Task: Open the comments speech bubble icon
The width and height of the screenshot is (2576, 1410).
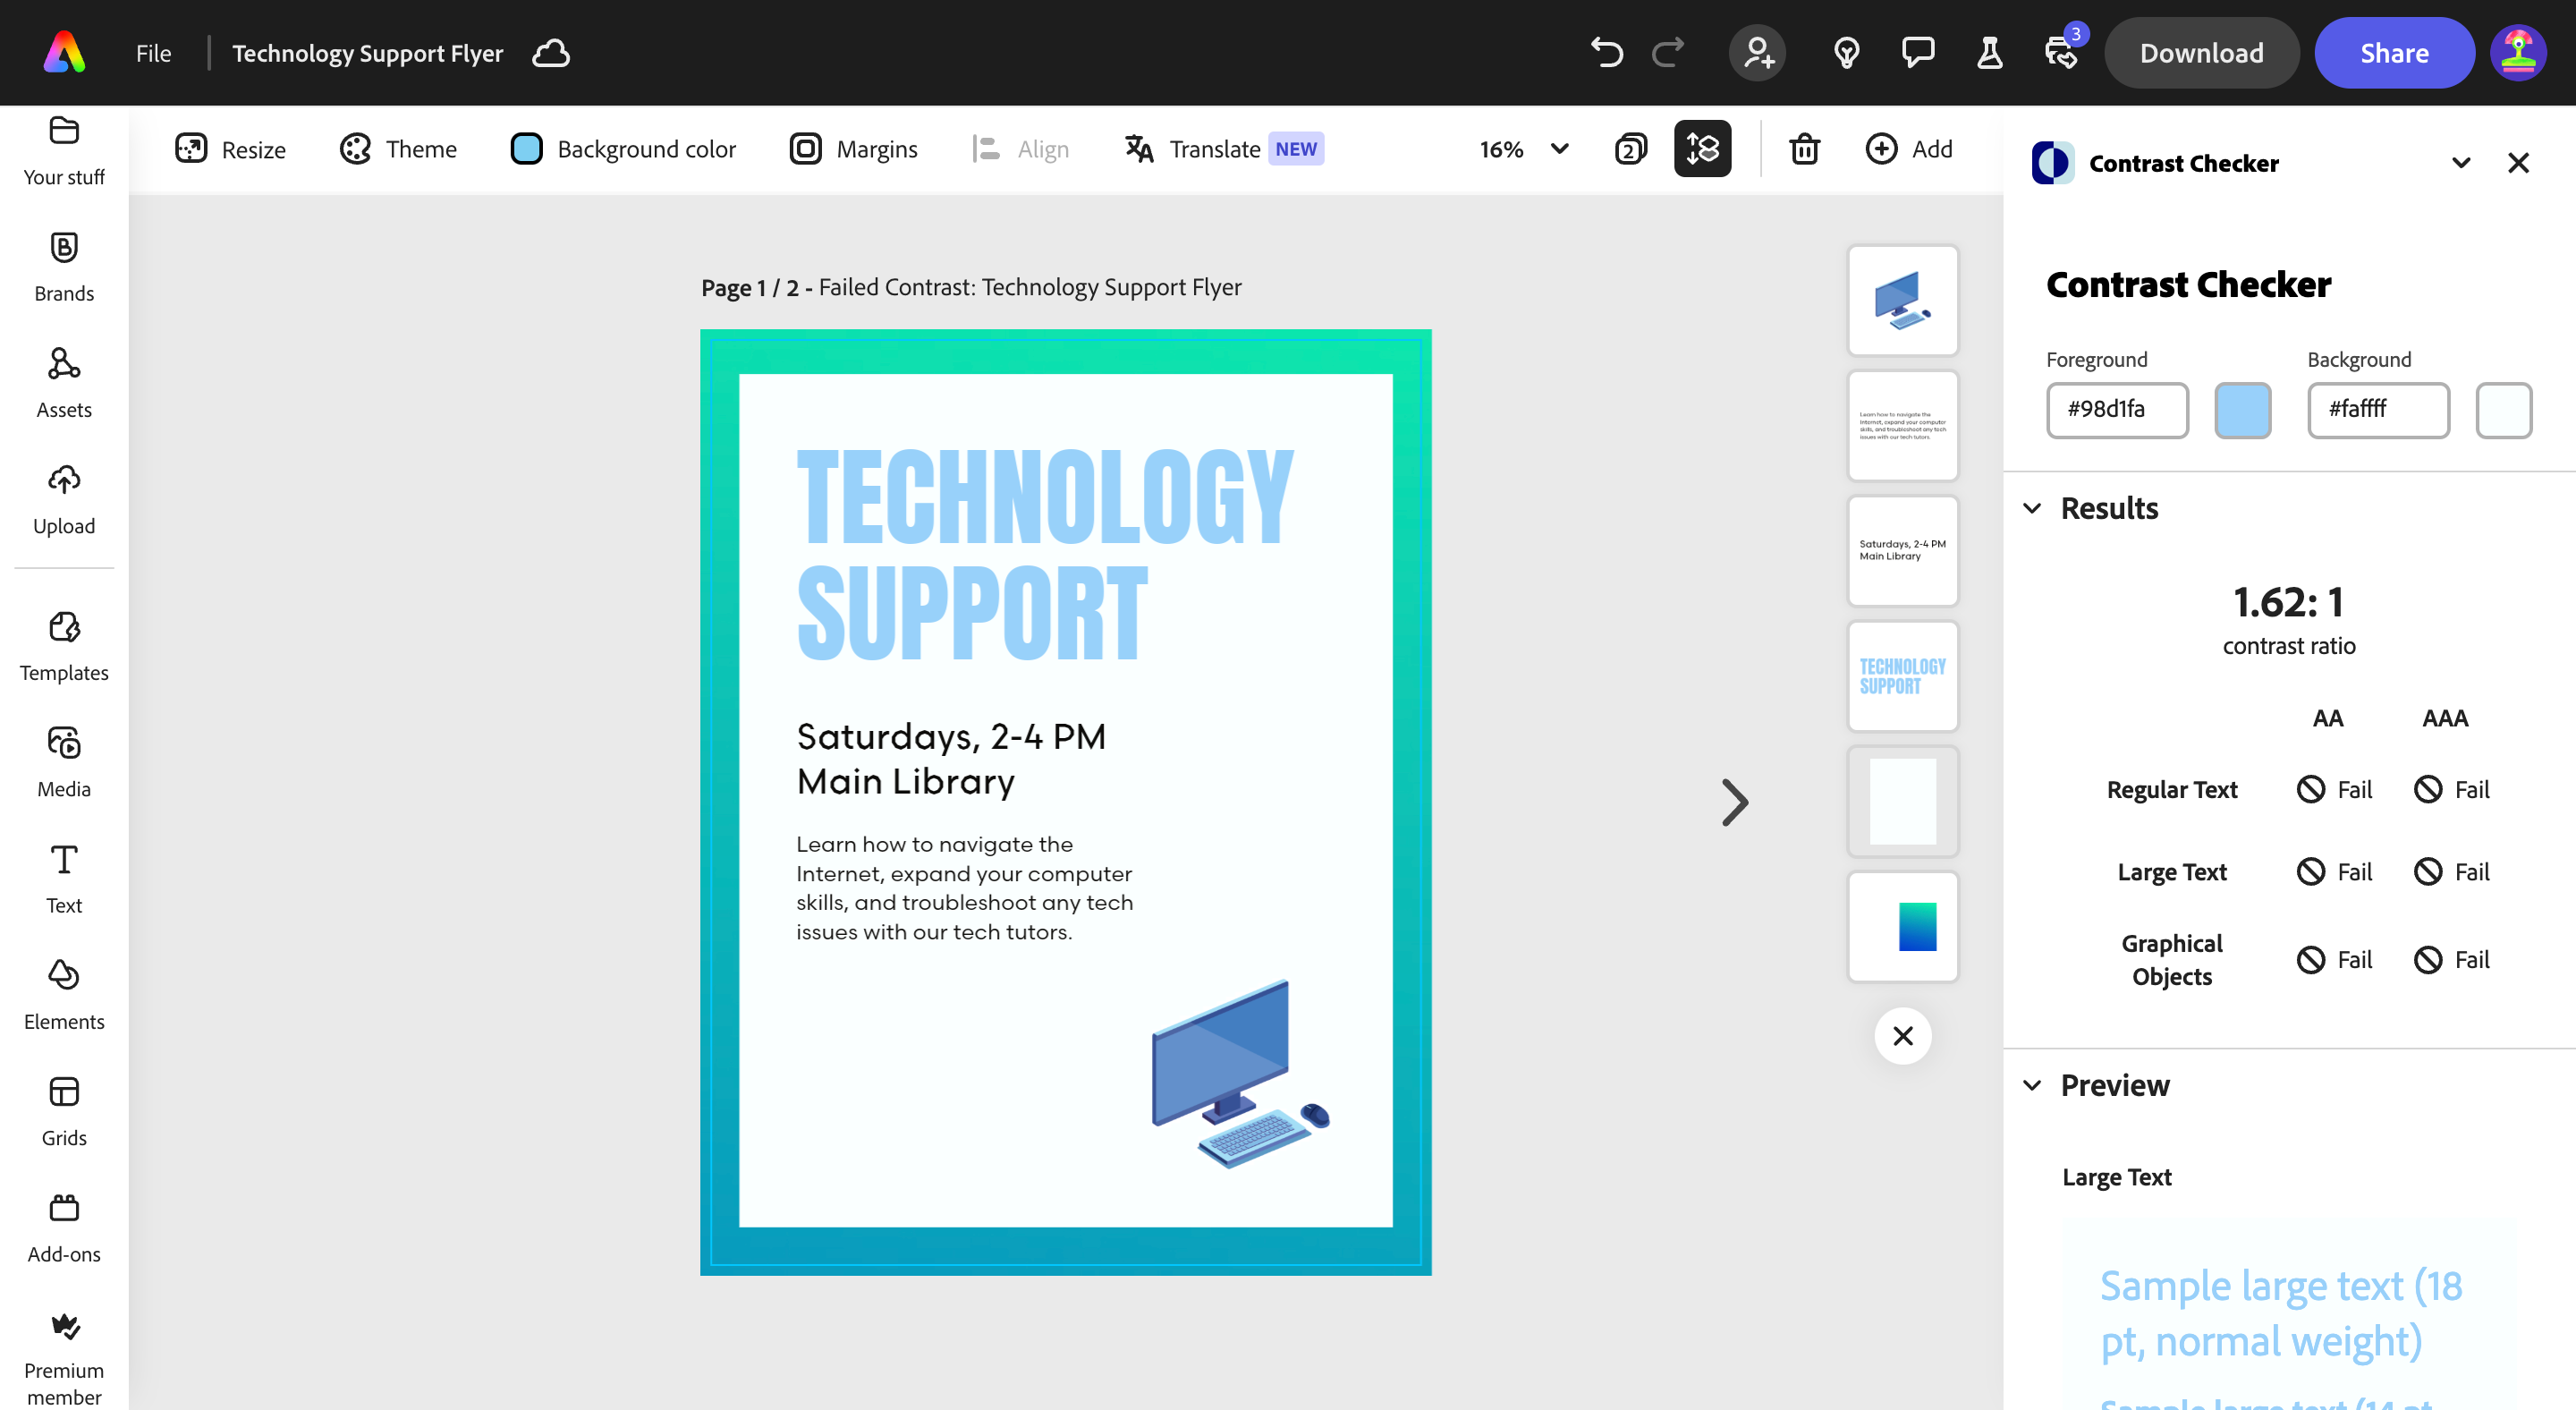Action: click(x=1917, y=53)
